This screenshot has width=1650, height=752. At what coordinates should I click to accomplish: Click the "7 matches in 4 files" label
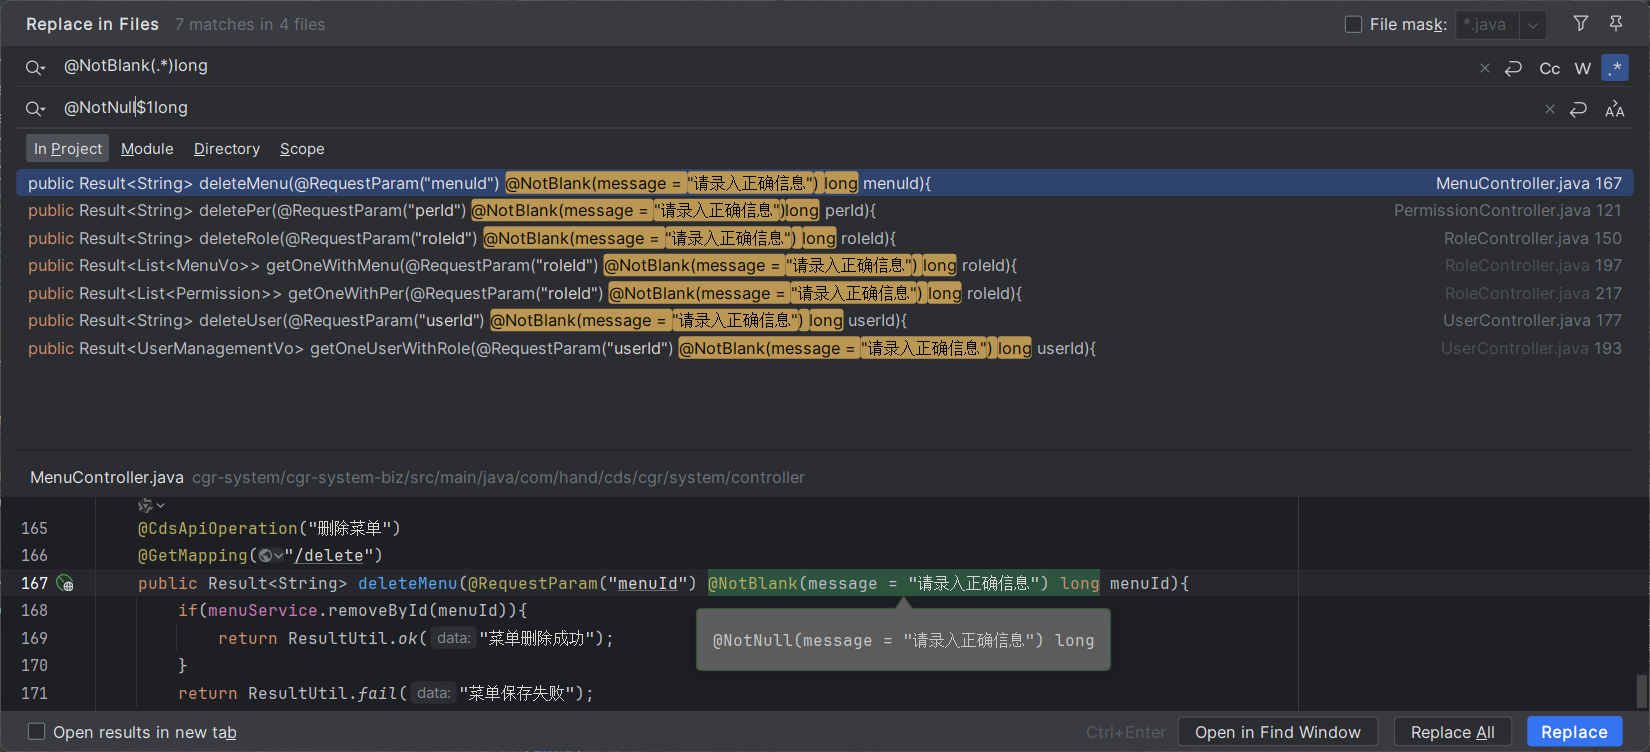tap(250, 24)
